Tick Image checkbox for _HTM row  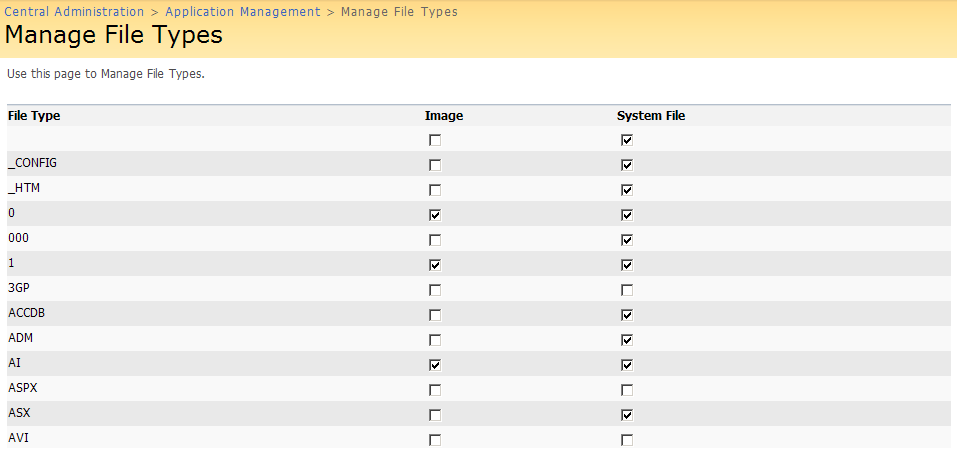[435, 190]
